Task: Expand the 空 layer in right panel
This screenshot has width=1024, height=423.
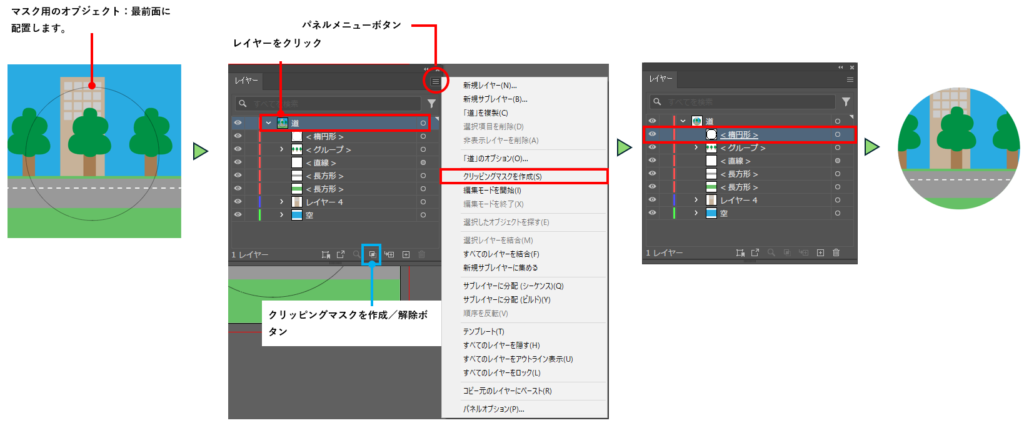Action: [695, 214]
